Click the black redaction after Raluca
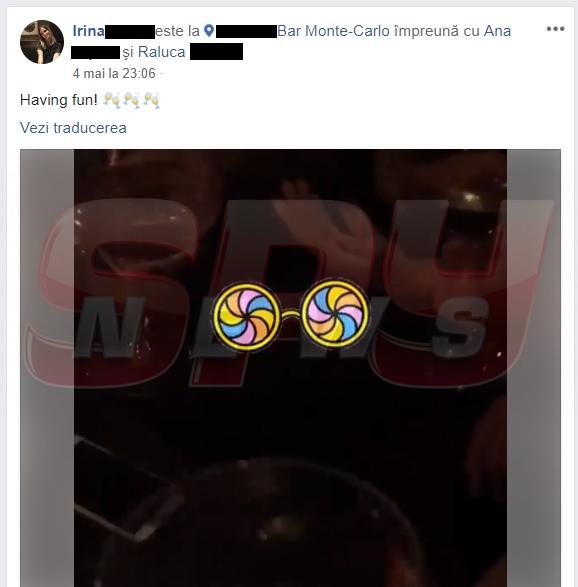Viewport: 578px width, 587px height. pyautogui.click(x=216, y=52)
